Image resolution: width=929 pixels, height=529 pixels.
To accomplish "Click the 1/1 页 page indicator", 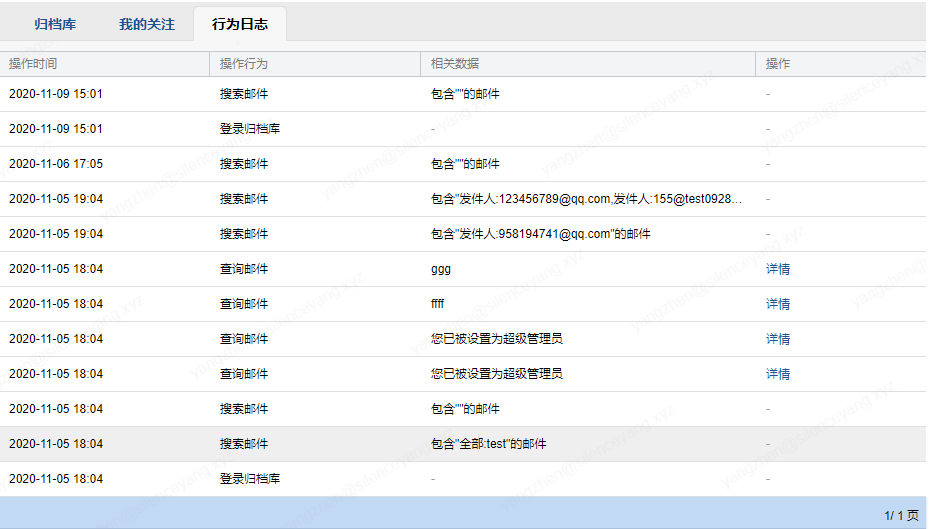I will coord(901,515).
